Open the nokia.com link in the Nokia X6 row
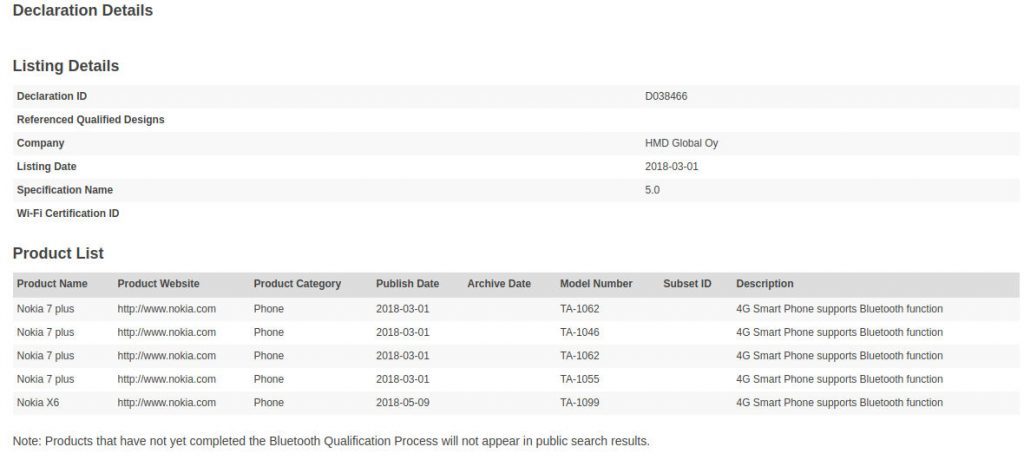The width and height of the screenshot is (1024, 460). click(x=167, y=402)
